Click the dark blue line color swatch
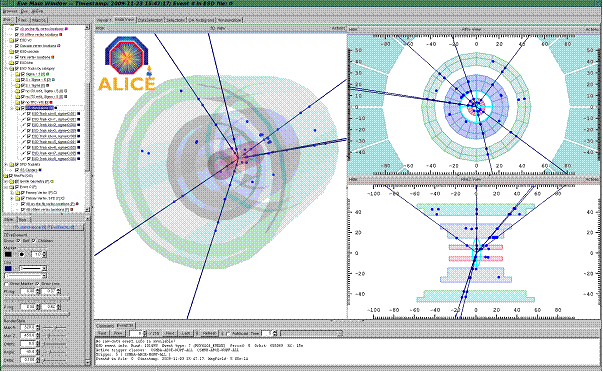The image size is (603, 372). (8, 269)
